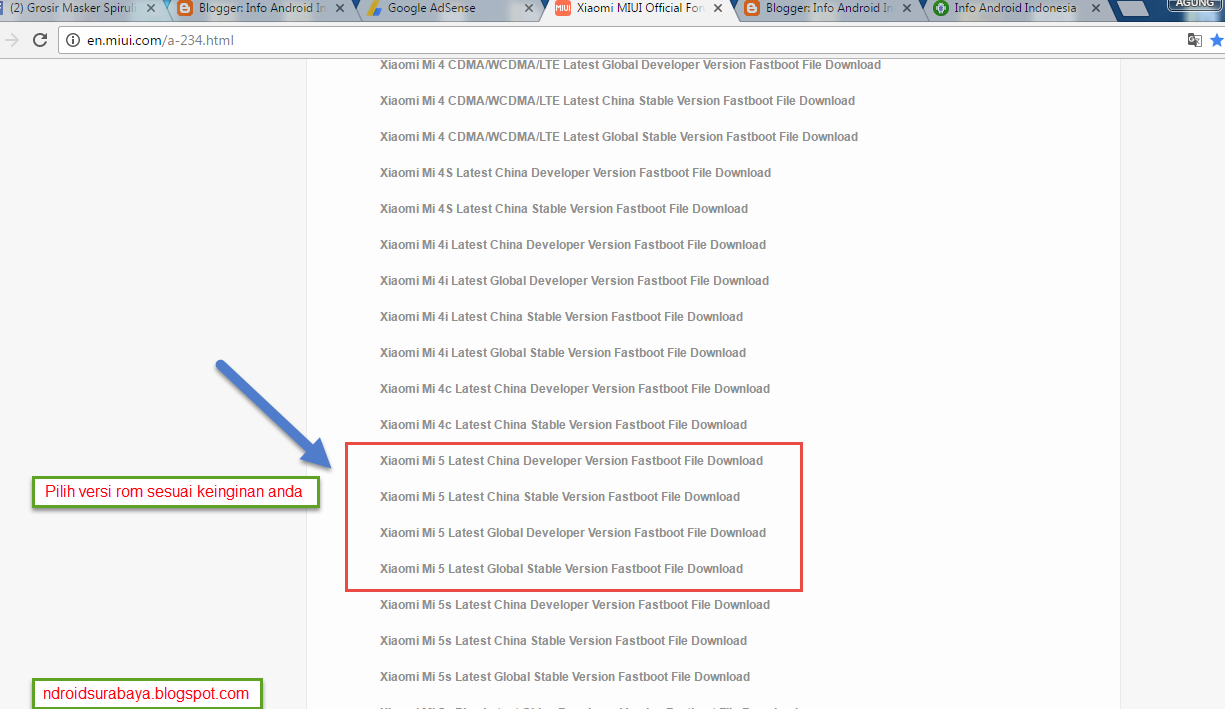Select the Xiaomi MIUI Official Forum tab
The height and width of the screenshot is (709, 1225).
pos(640,9)
